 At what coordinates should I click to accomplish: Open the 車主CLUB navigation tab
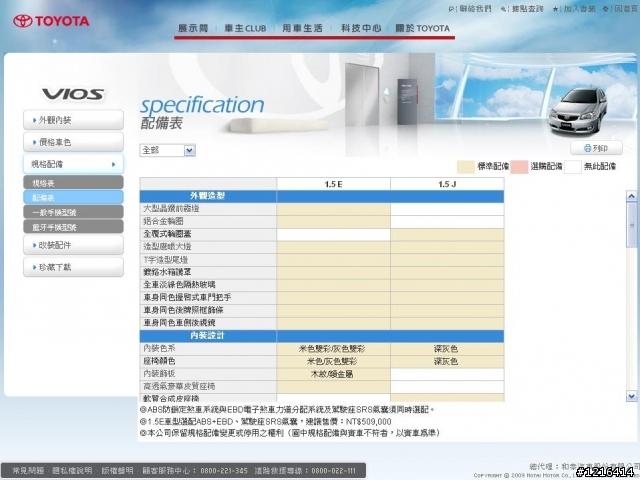(245, 28)
